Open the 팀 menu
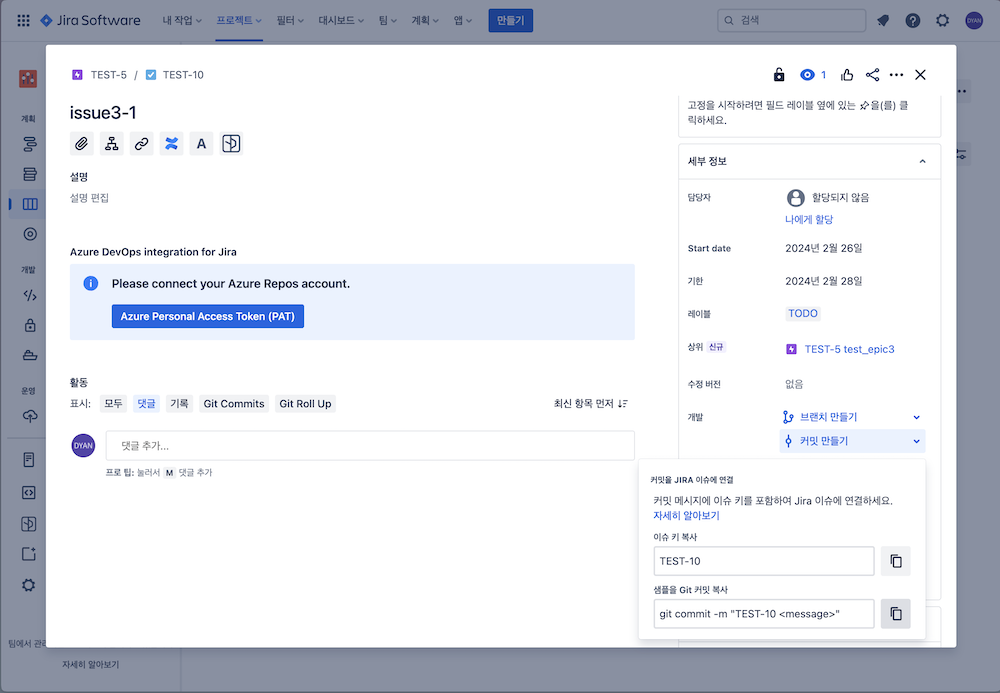1000x693 pixels. coord(387,20)
